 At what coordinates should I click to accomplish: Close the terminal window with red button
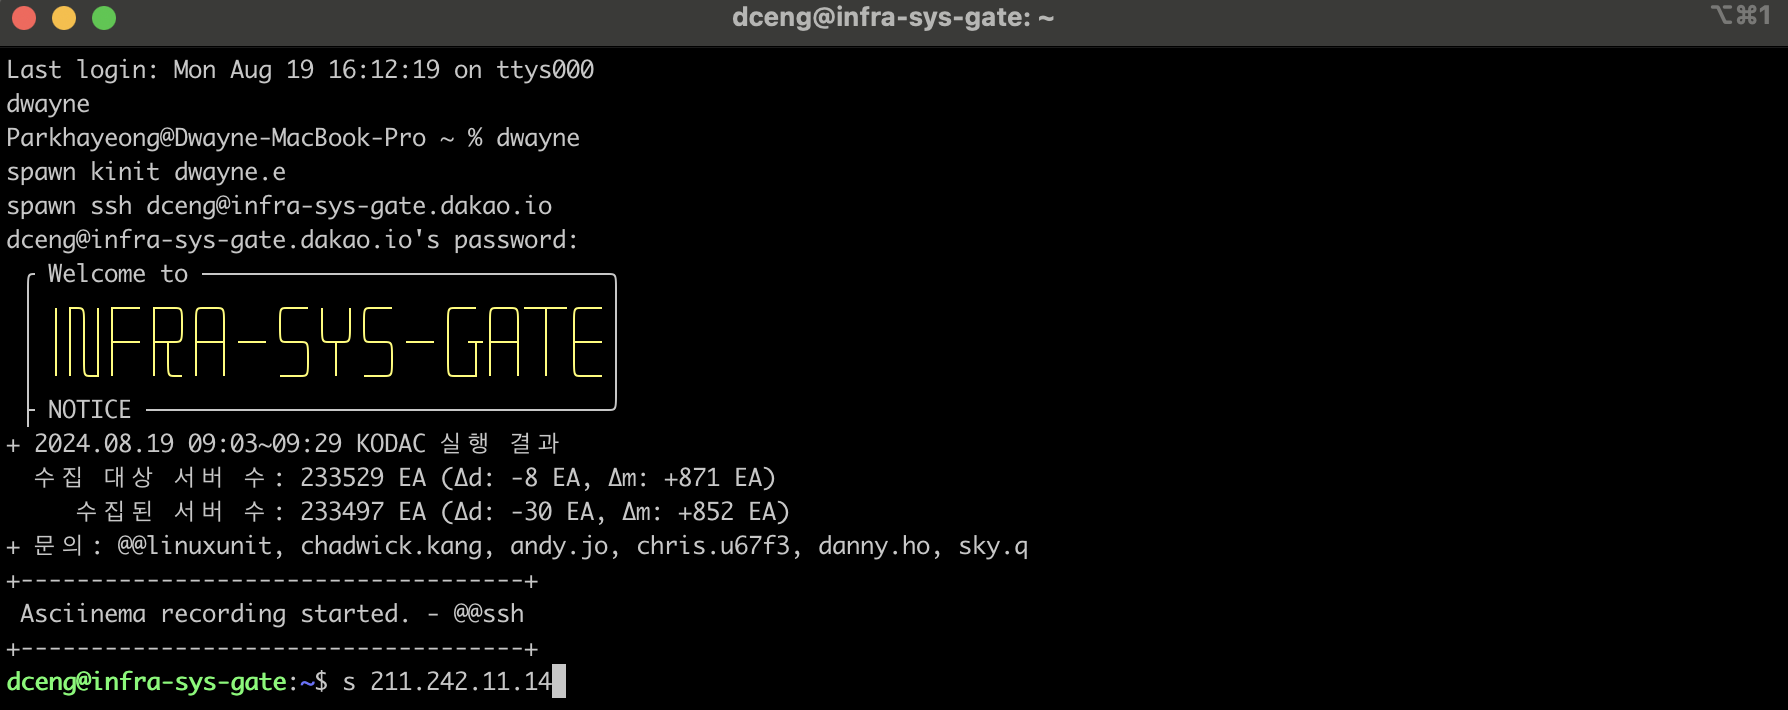pos(24,18)
